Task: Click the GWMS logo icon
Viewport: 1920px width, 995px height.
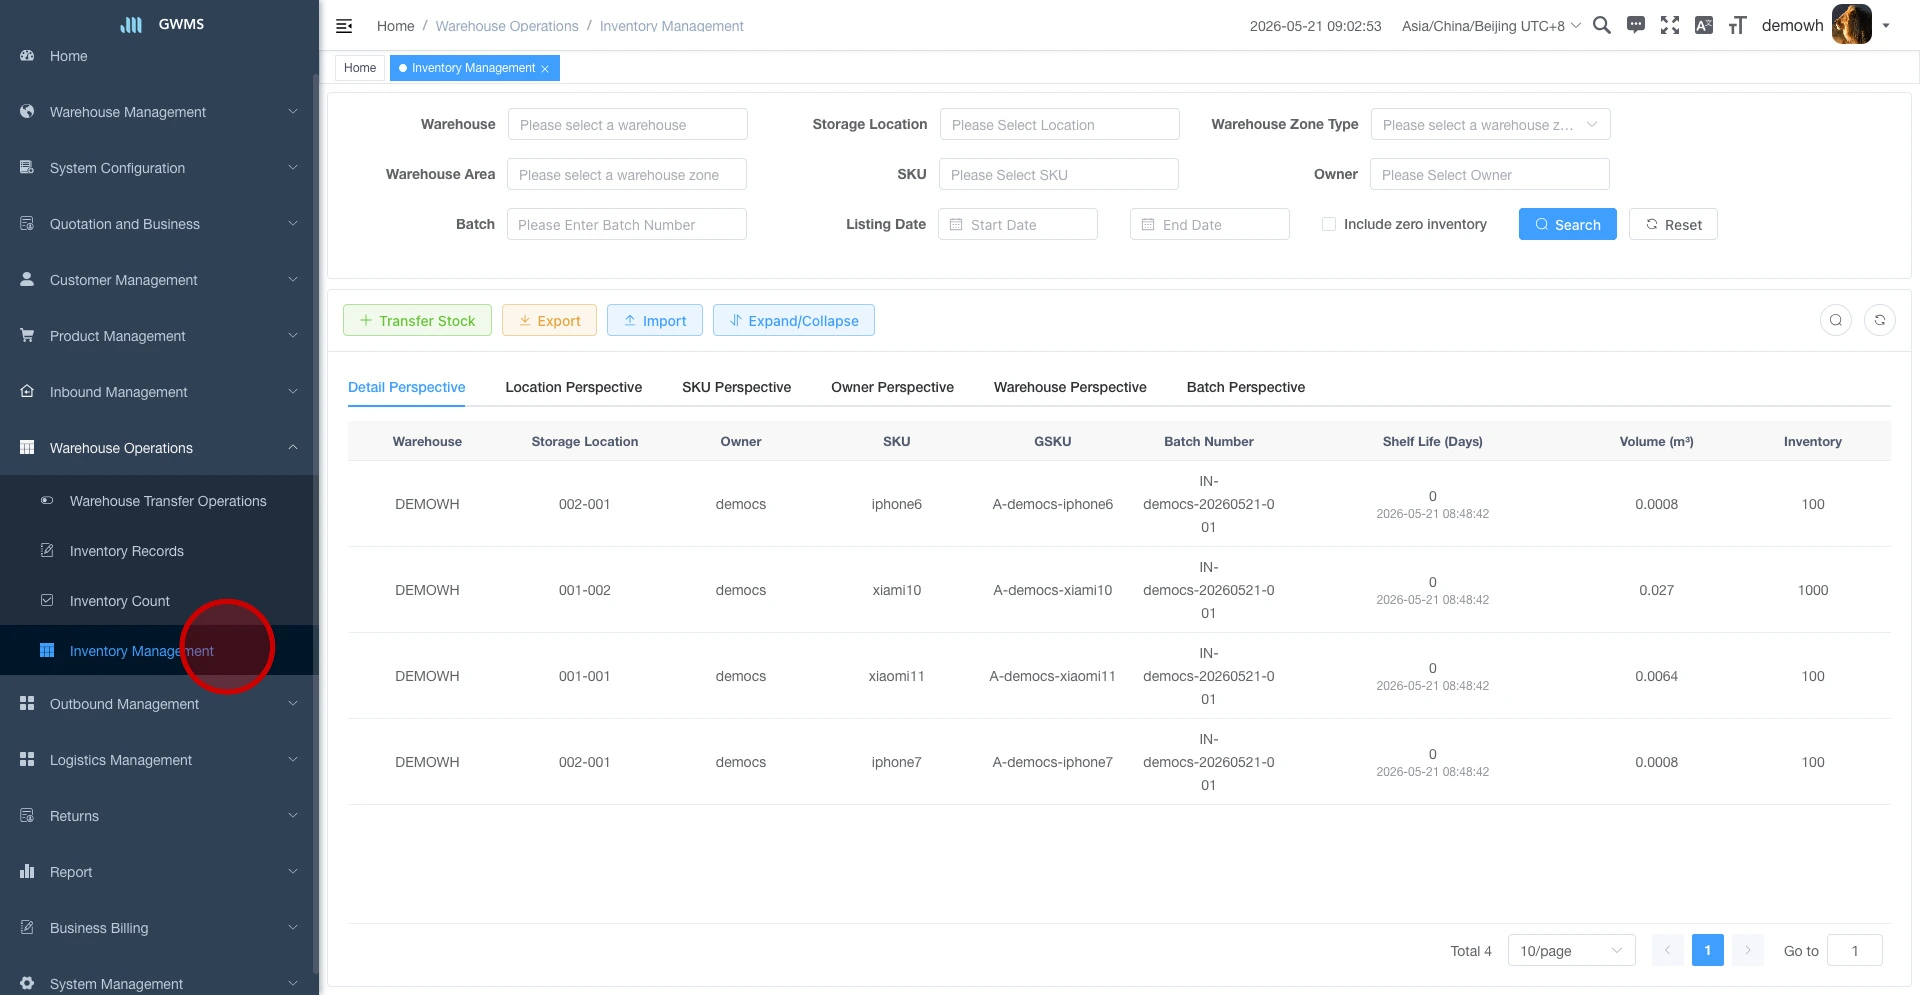Action: 132,24
